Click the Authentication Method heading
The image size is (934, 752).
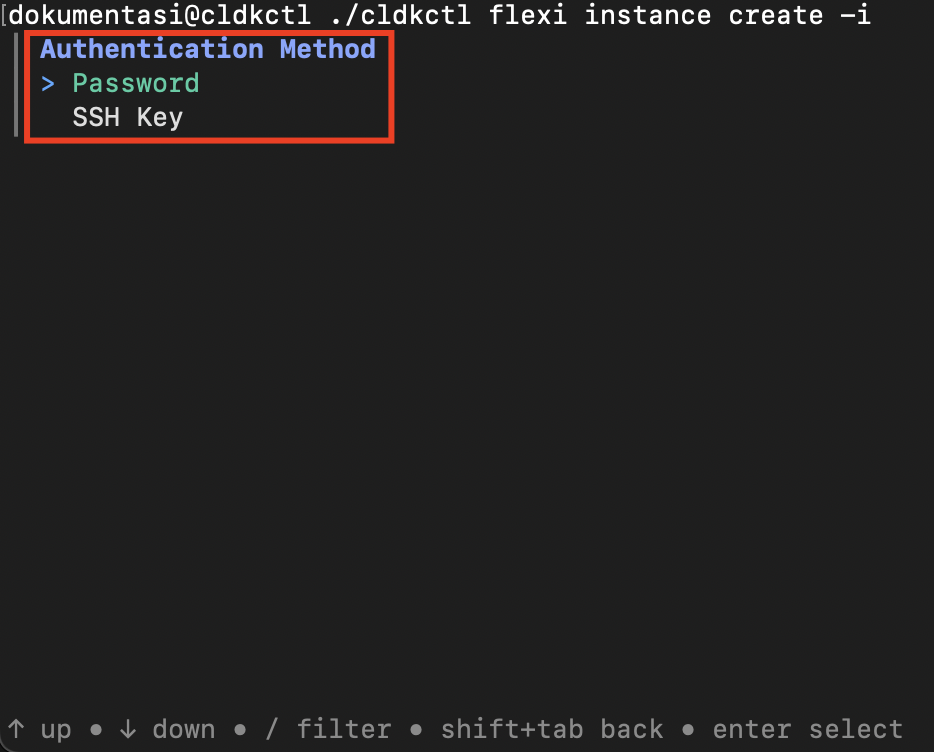pos(208,49)
